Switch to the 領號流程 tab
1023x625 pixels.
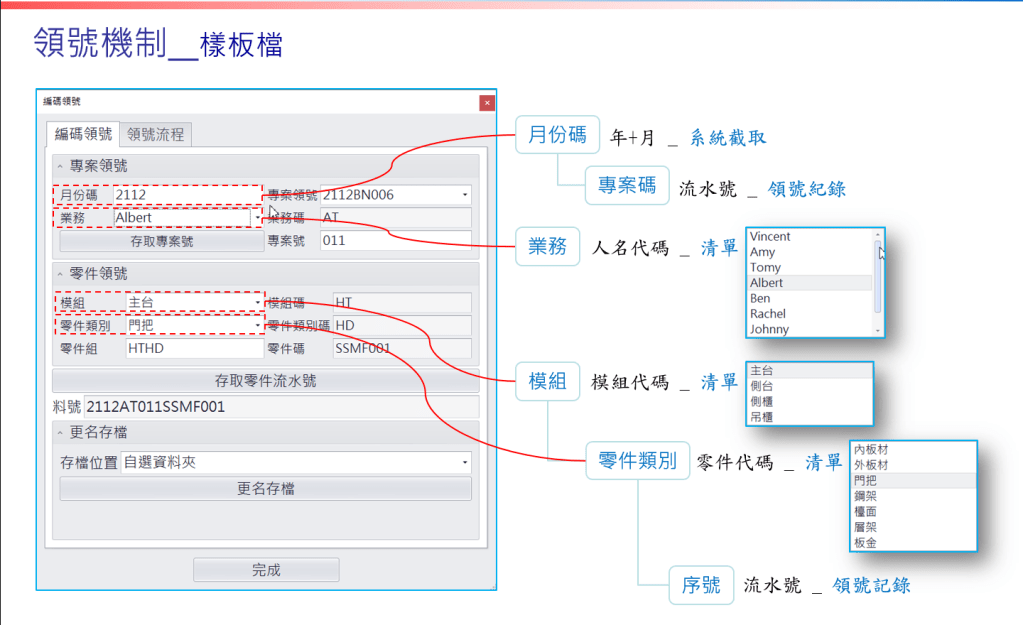tap(155, 134)
